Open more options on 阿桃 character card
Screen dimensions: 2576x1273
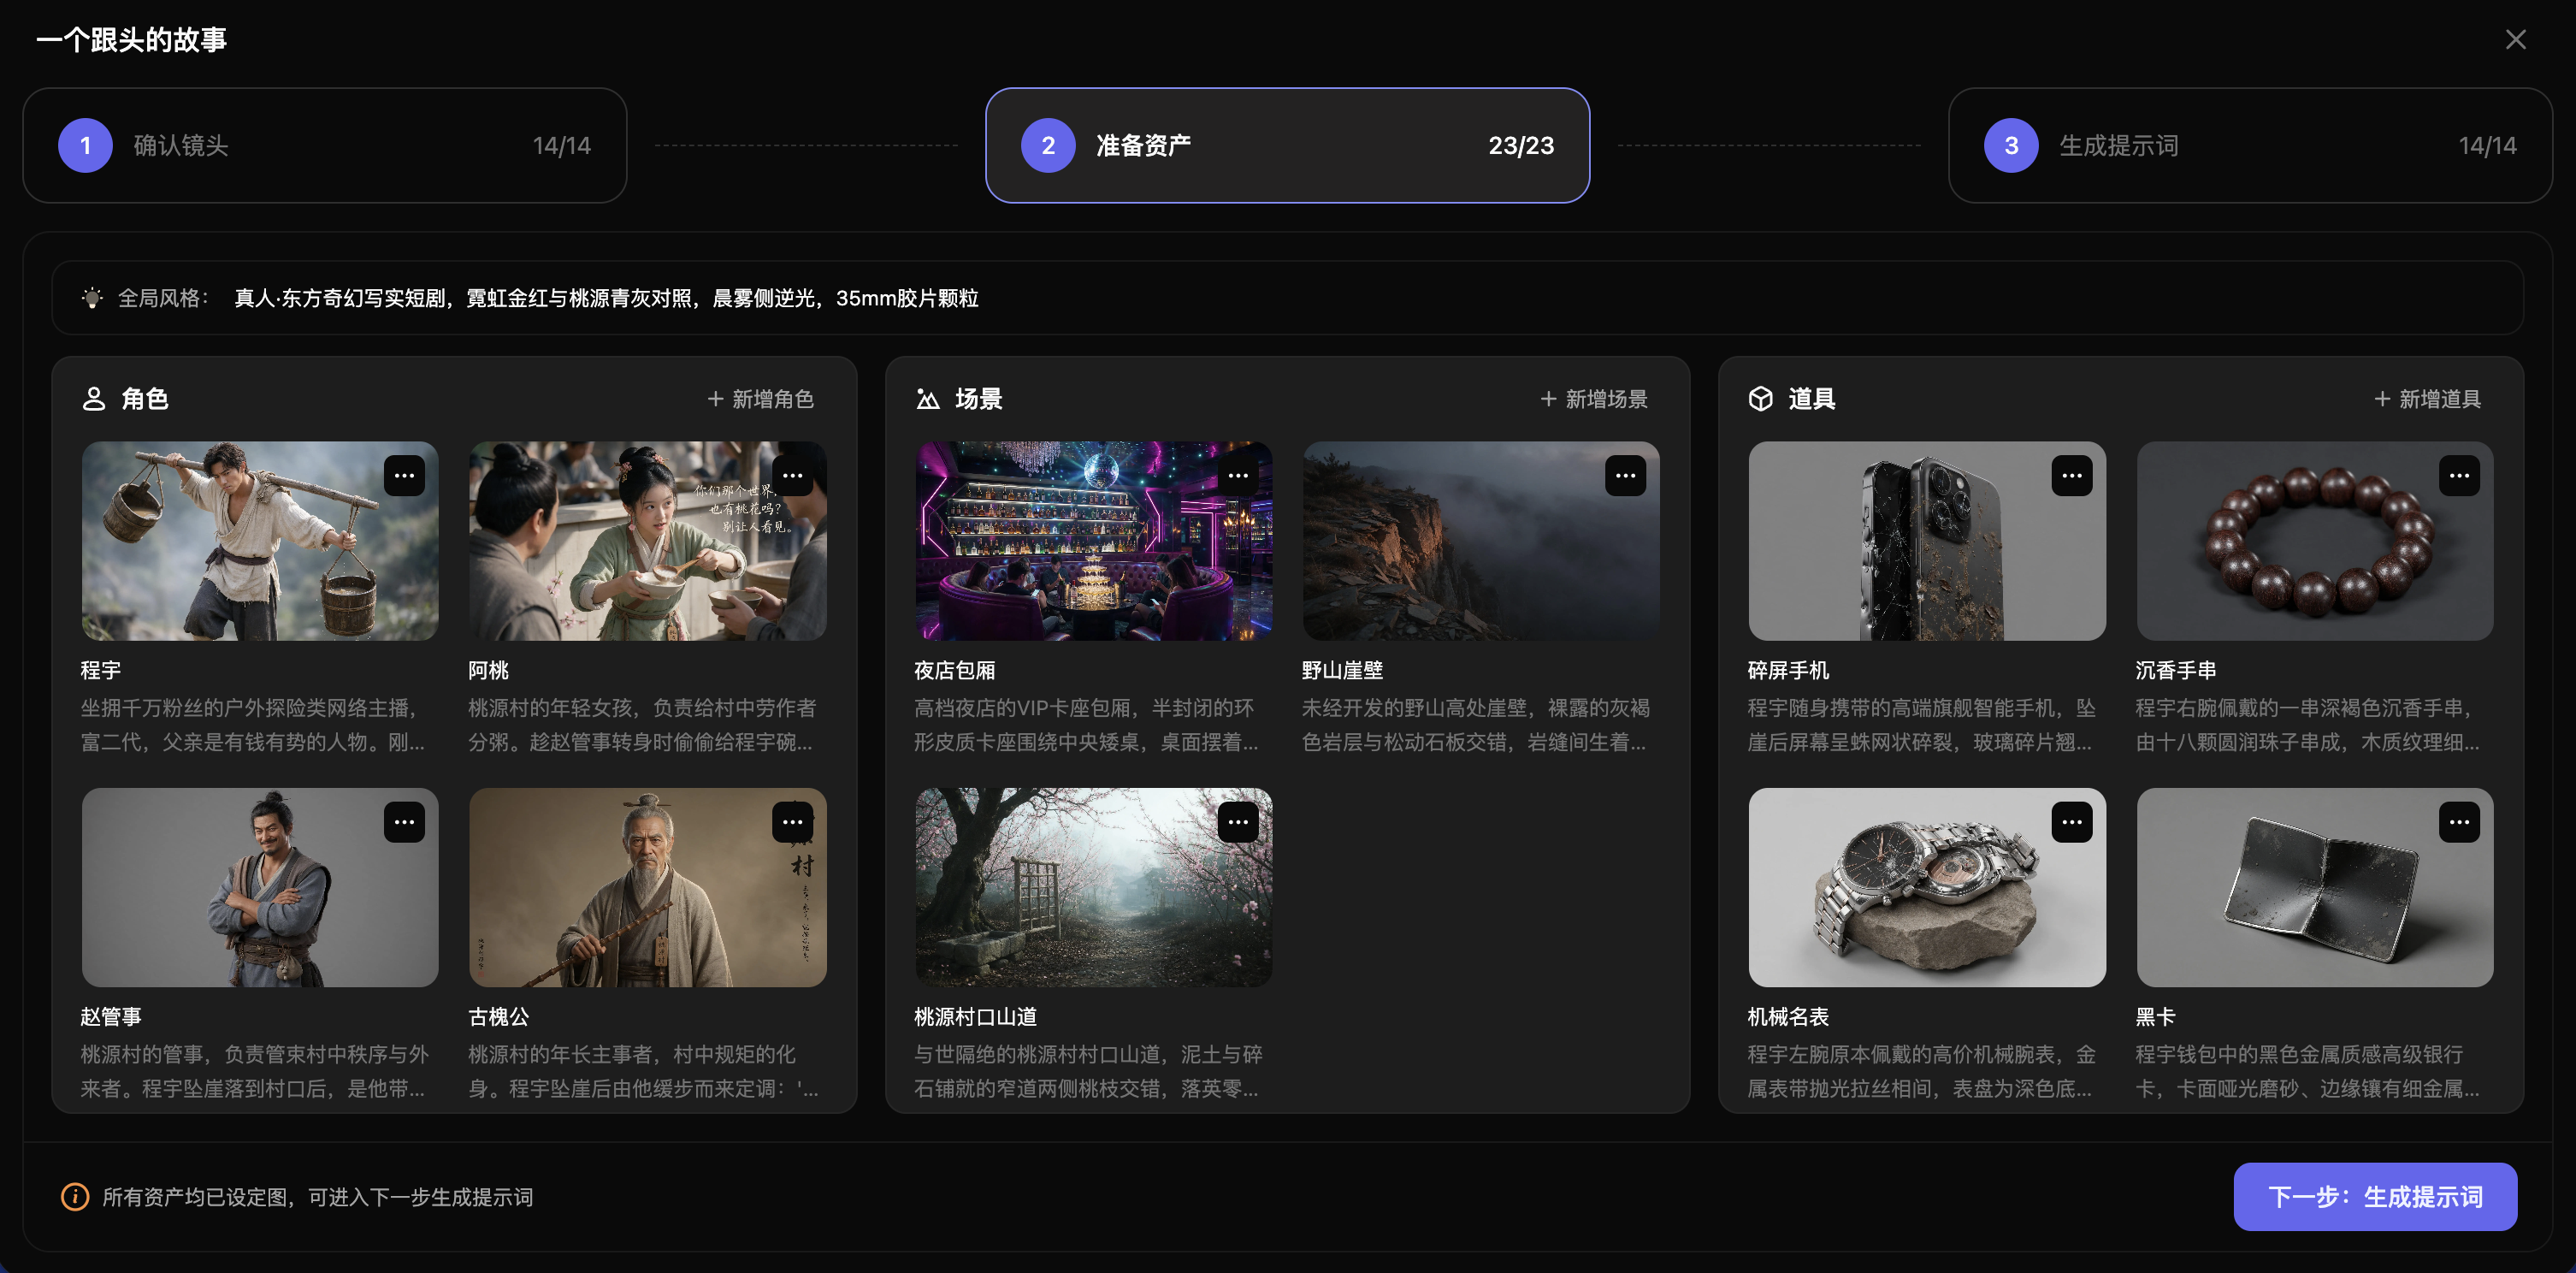click(792, 476)
